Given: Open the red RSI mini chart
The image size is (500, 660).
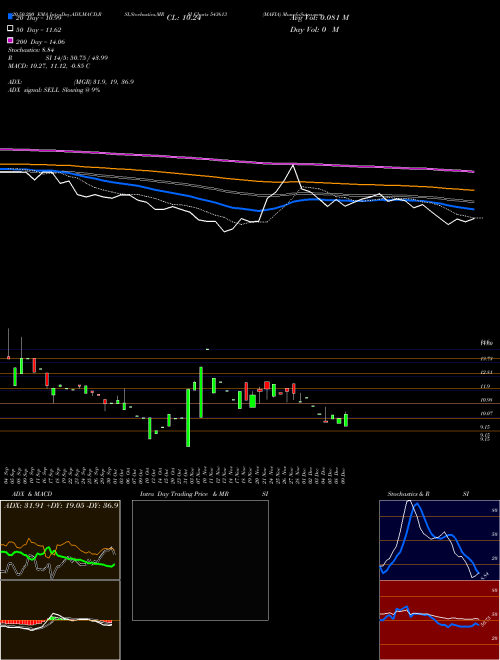Looking at the screenshot, I should [x=439, y=620].
